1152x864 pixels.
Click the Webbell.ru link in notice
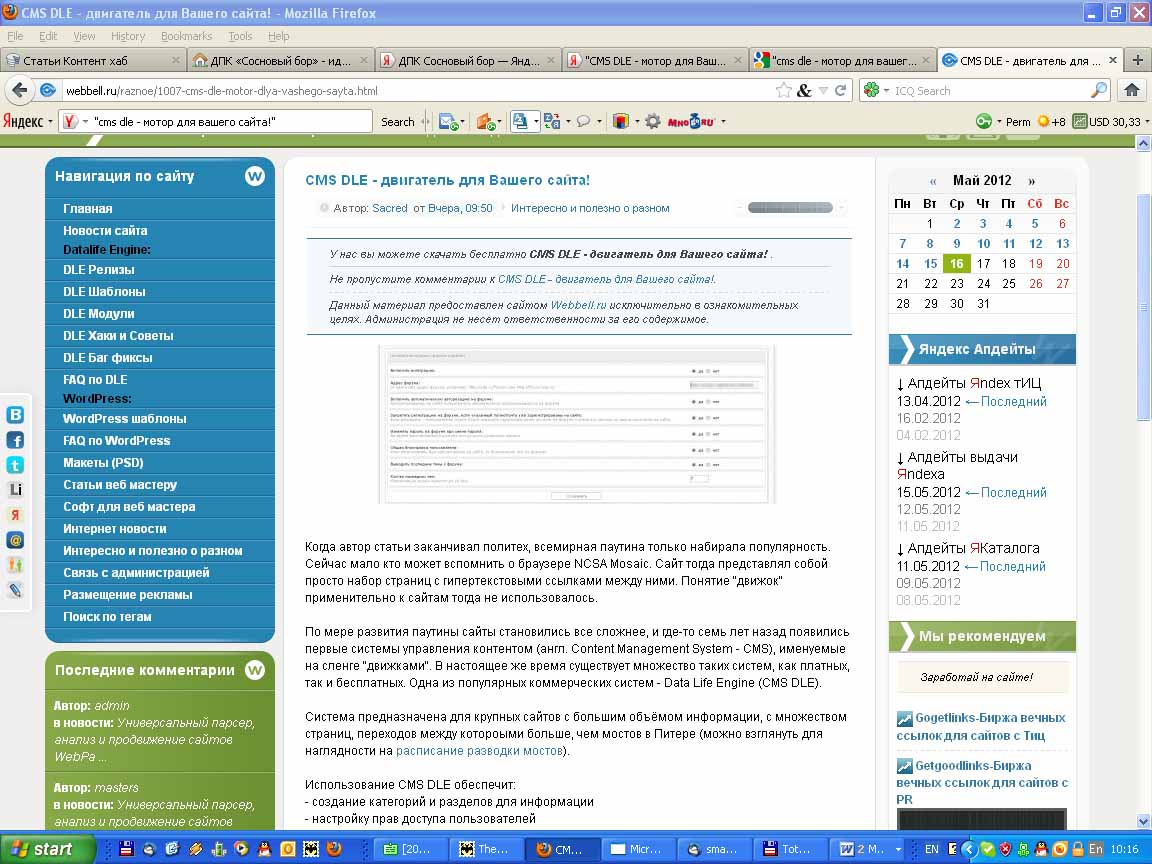578,305
